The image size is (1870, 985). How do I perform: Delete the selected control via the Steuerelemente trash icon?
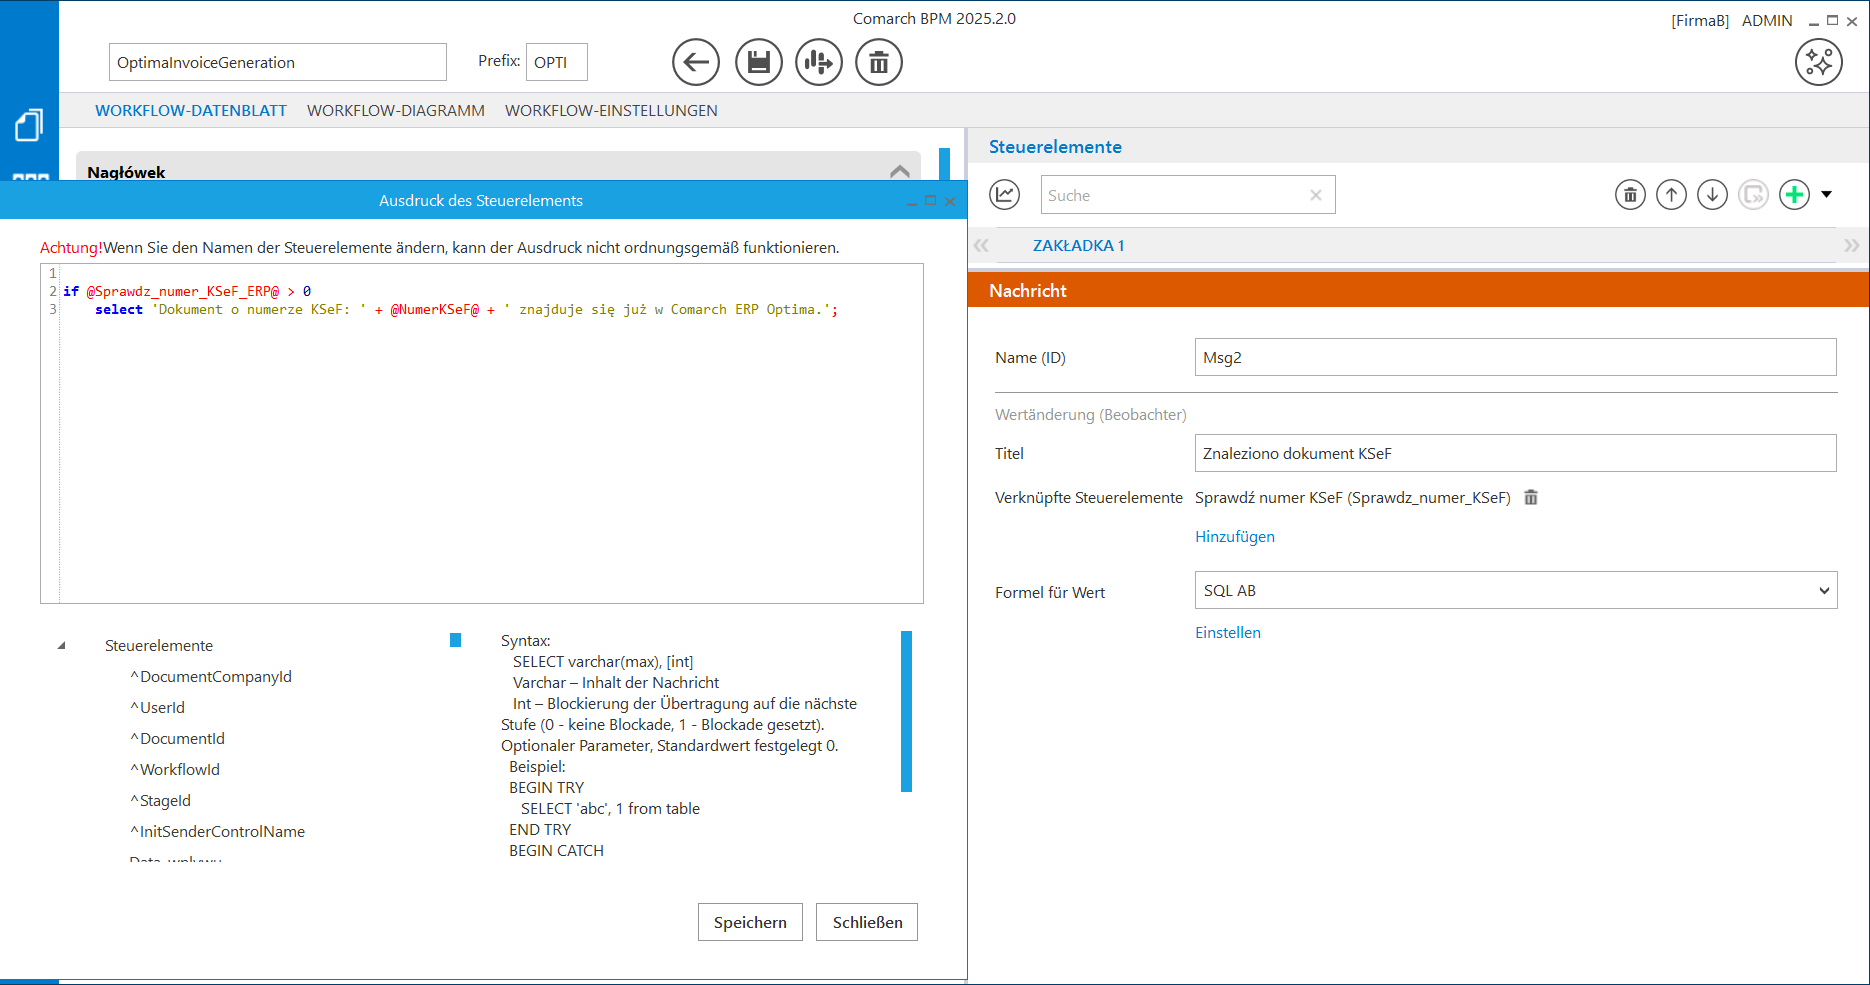(1630, 194)
